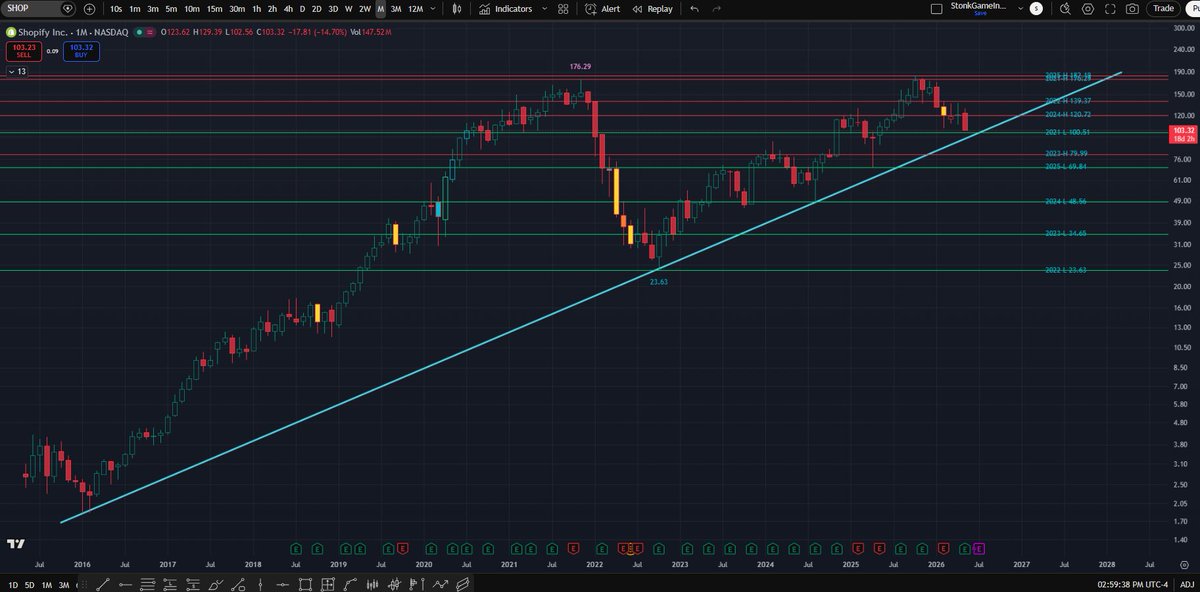The width and height of the screenshot is (1200, 592).
Task: Click the Indicators button label
Action: click(514, 8)
